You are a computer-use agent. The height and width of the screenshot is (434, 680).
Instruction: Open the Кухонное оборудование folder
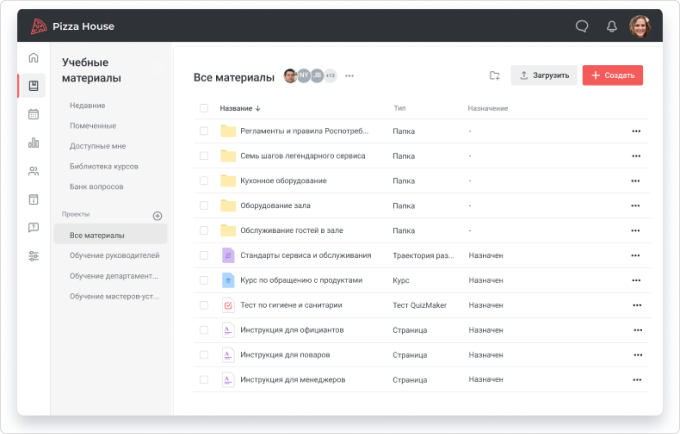point(284,181)
